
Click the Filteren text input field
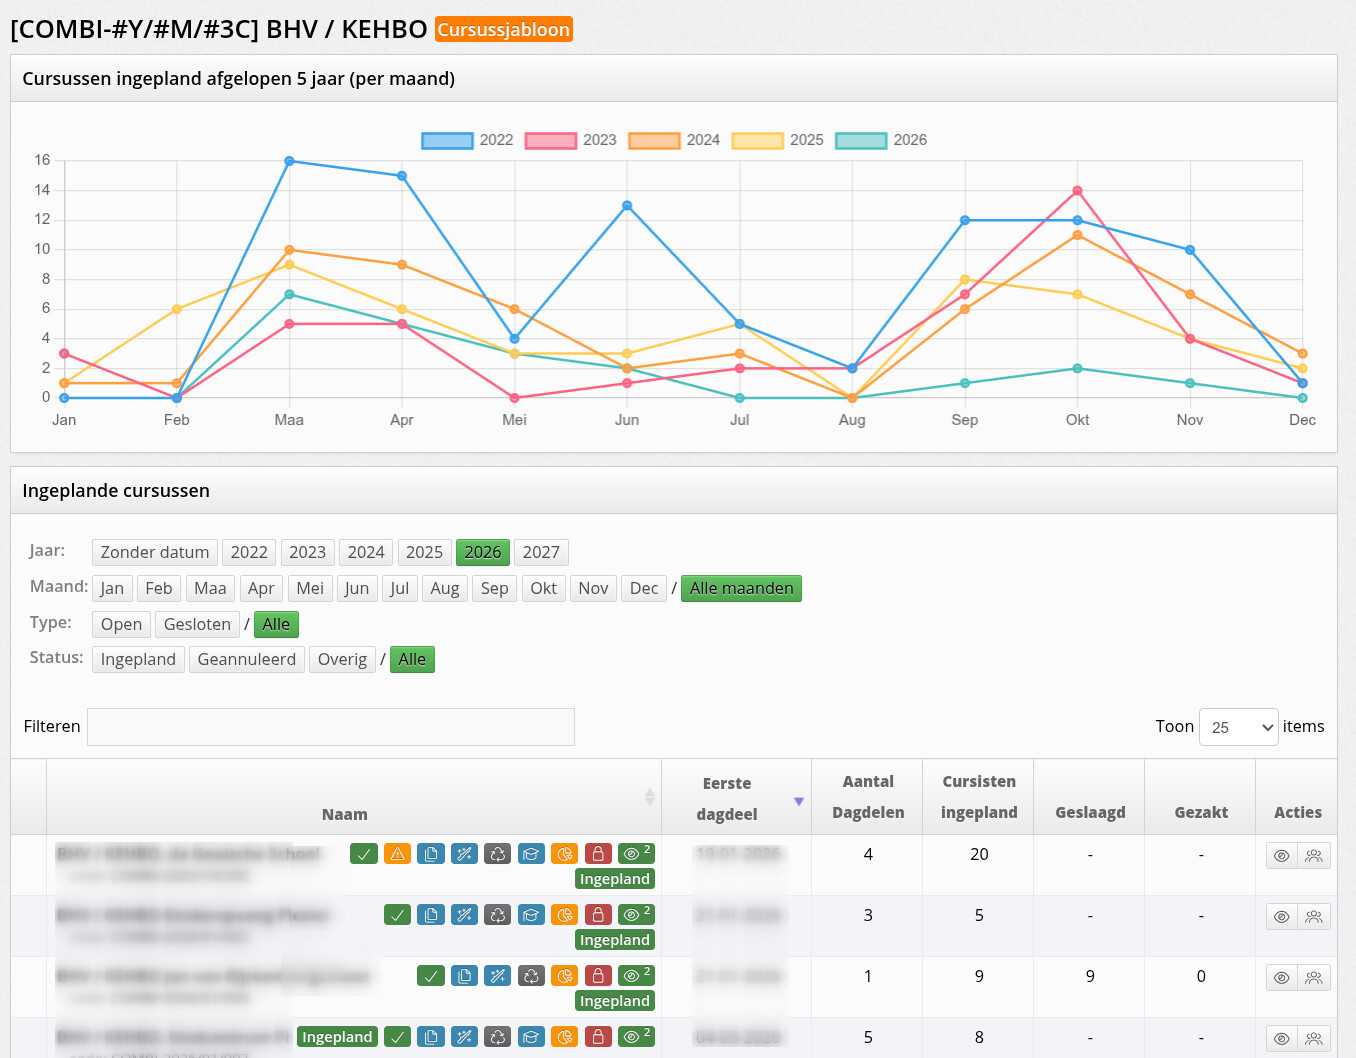330,727
